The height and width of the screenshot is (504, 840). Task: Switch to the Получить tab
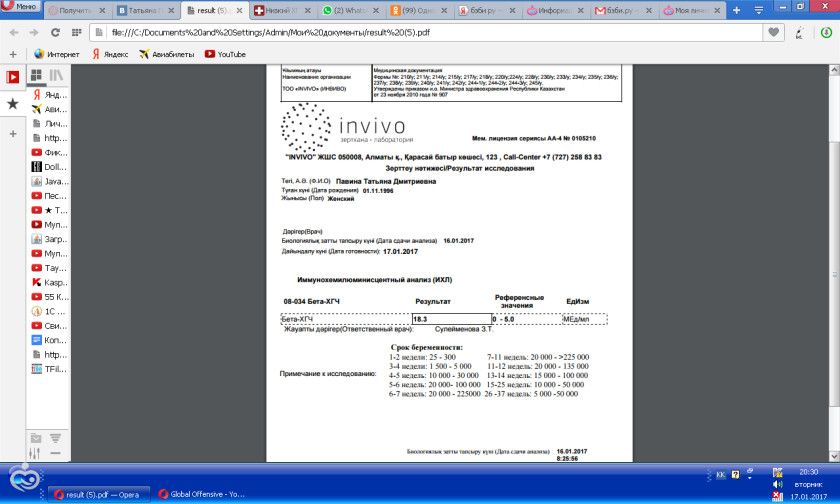76,10
